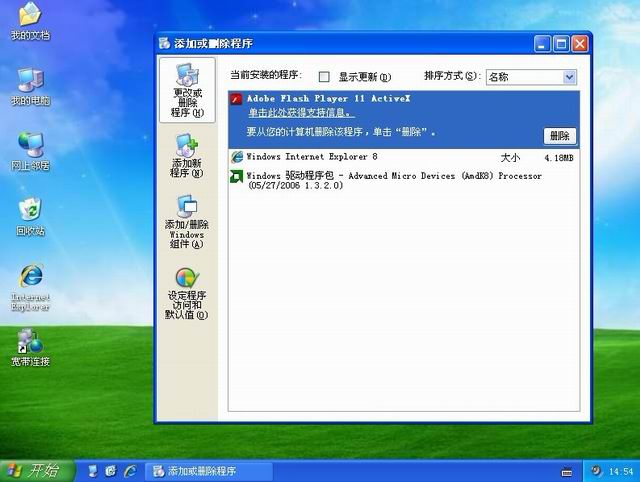
Task: Select the Windows Internet Explorer 8 icon
Action: coord(237,157)
